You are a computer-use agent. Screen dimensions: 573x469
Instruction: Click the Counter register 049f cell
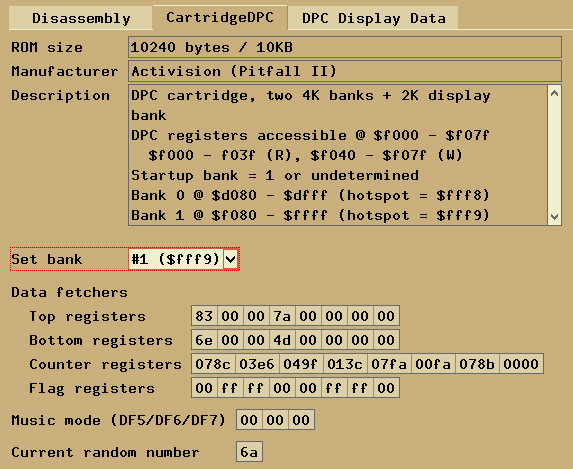[301, 364]
